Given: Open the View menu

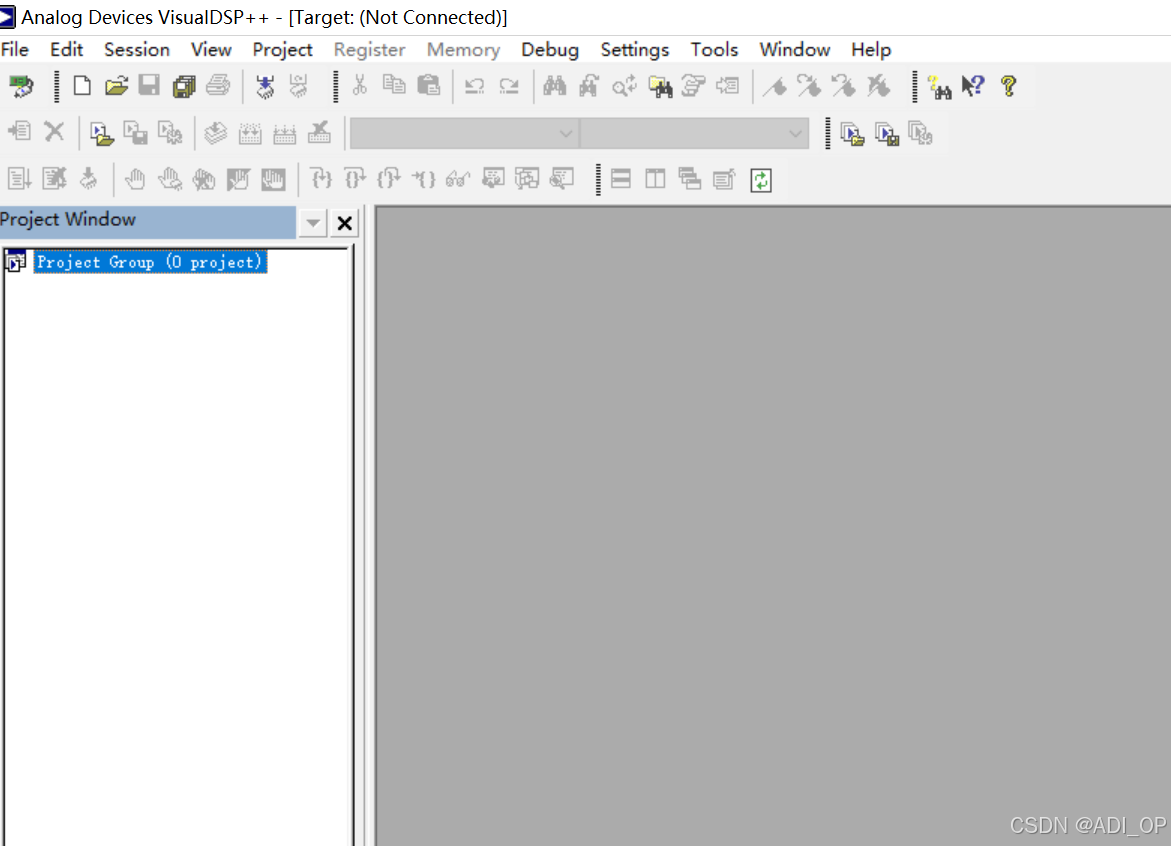Looking at the screenshot, I should pos(211,49).
